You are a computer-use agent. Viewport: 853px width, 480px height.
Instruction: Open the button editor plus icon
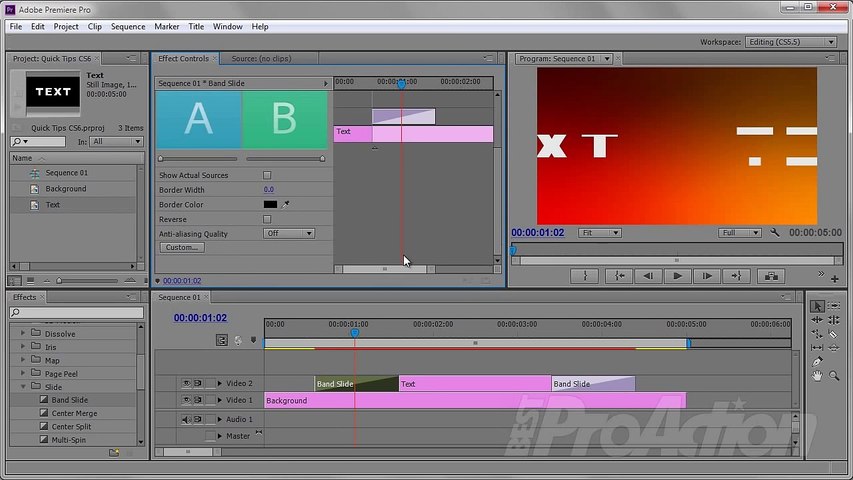(x=835, y=279)
